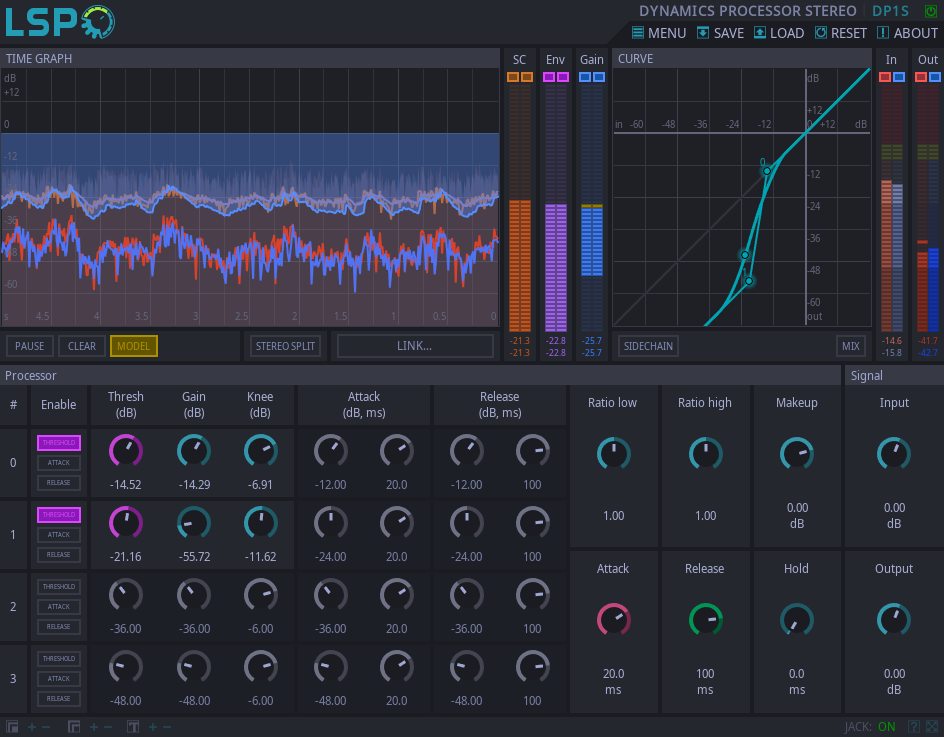
Task: Click the LSP logo
Action: 60,22
